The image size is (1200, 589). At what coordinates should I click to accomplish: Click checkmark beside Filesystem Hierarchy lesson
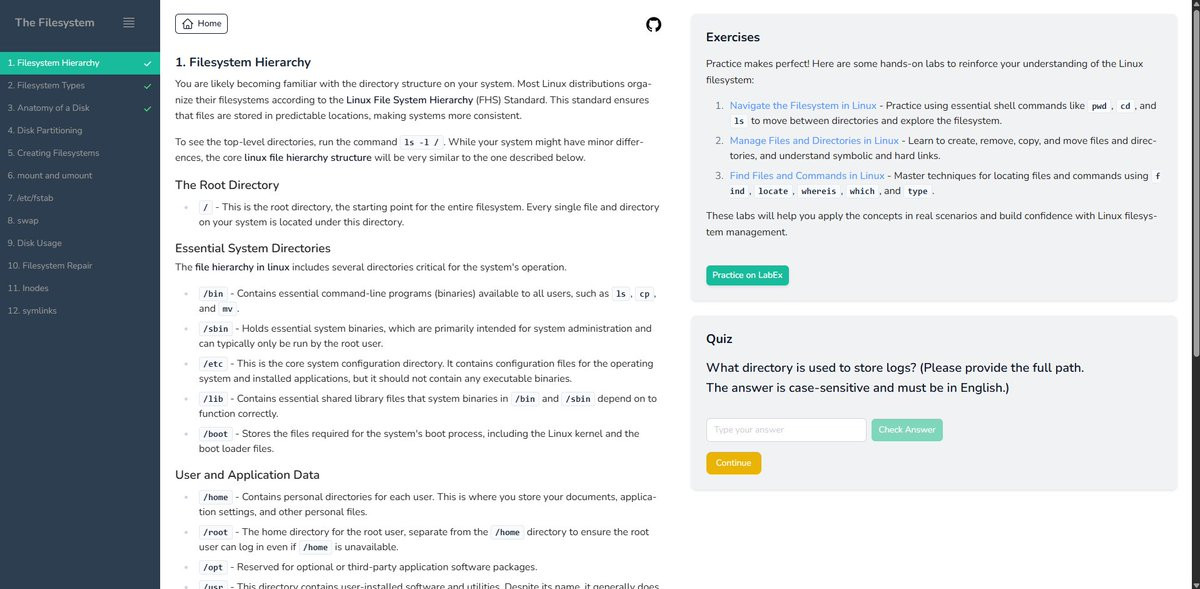pyautogui.click(x=147, y=63)
